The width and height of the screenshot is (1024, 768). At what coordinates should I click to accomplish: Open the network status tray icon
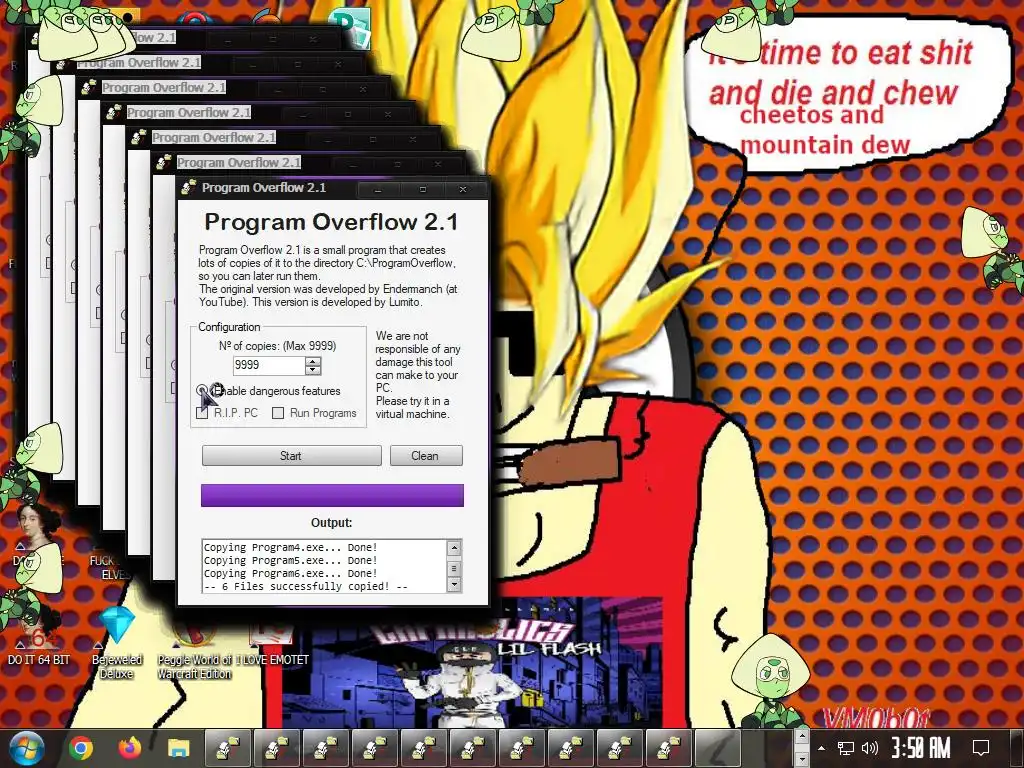tap(846, 748)
